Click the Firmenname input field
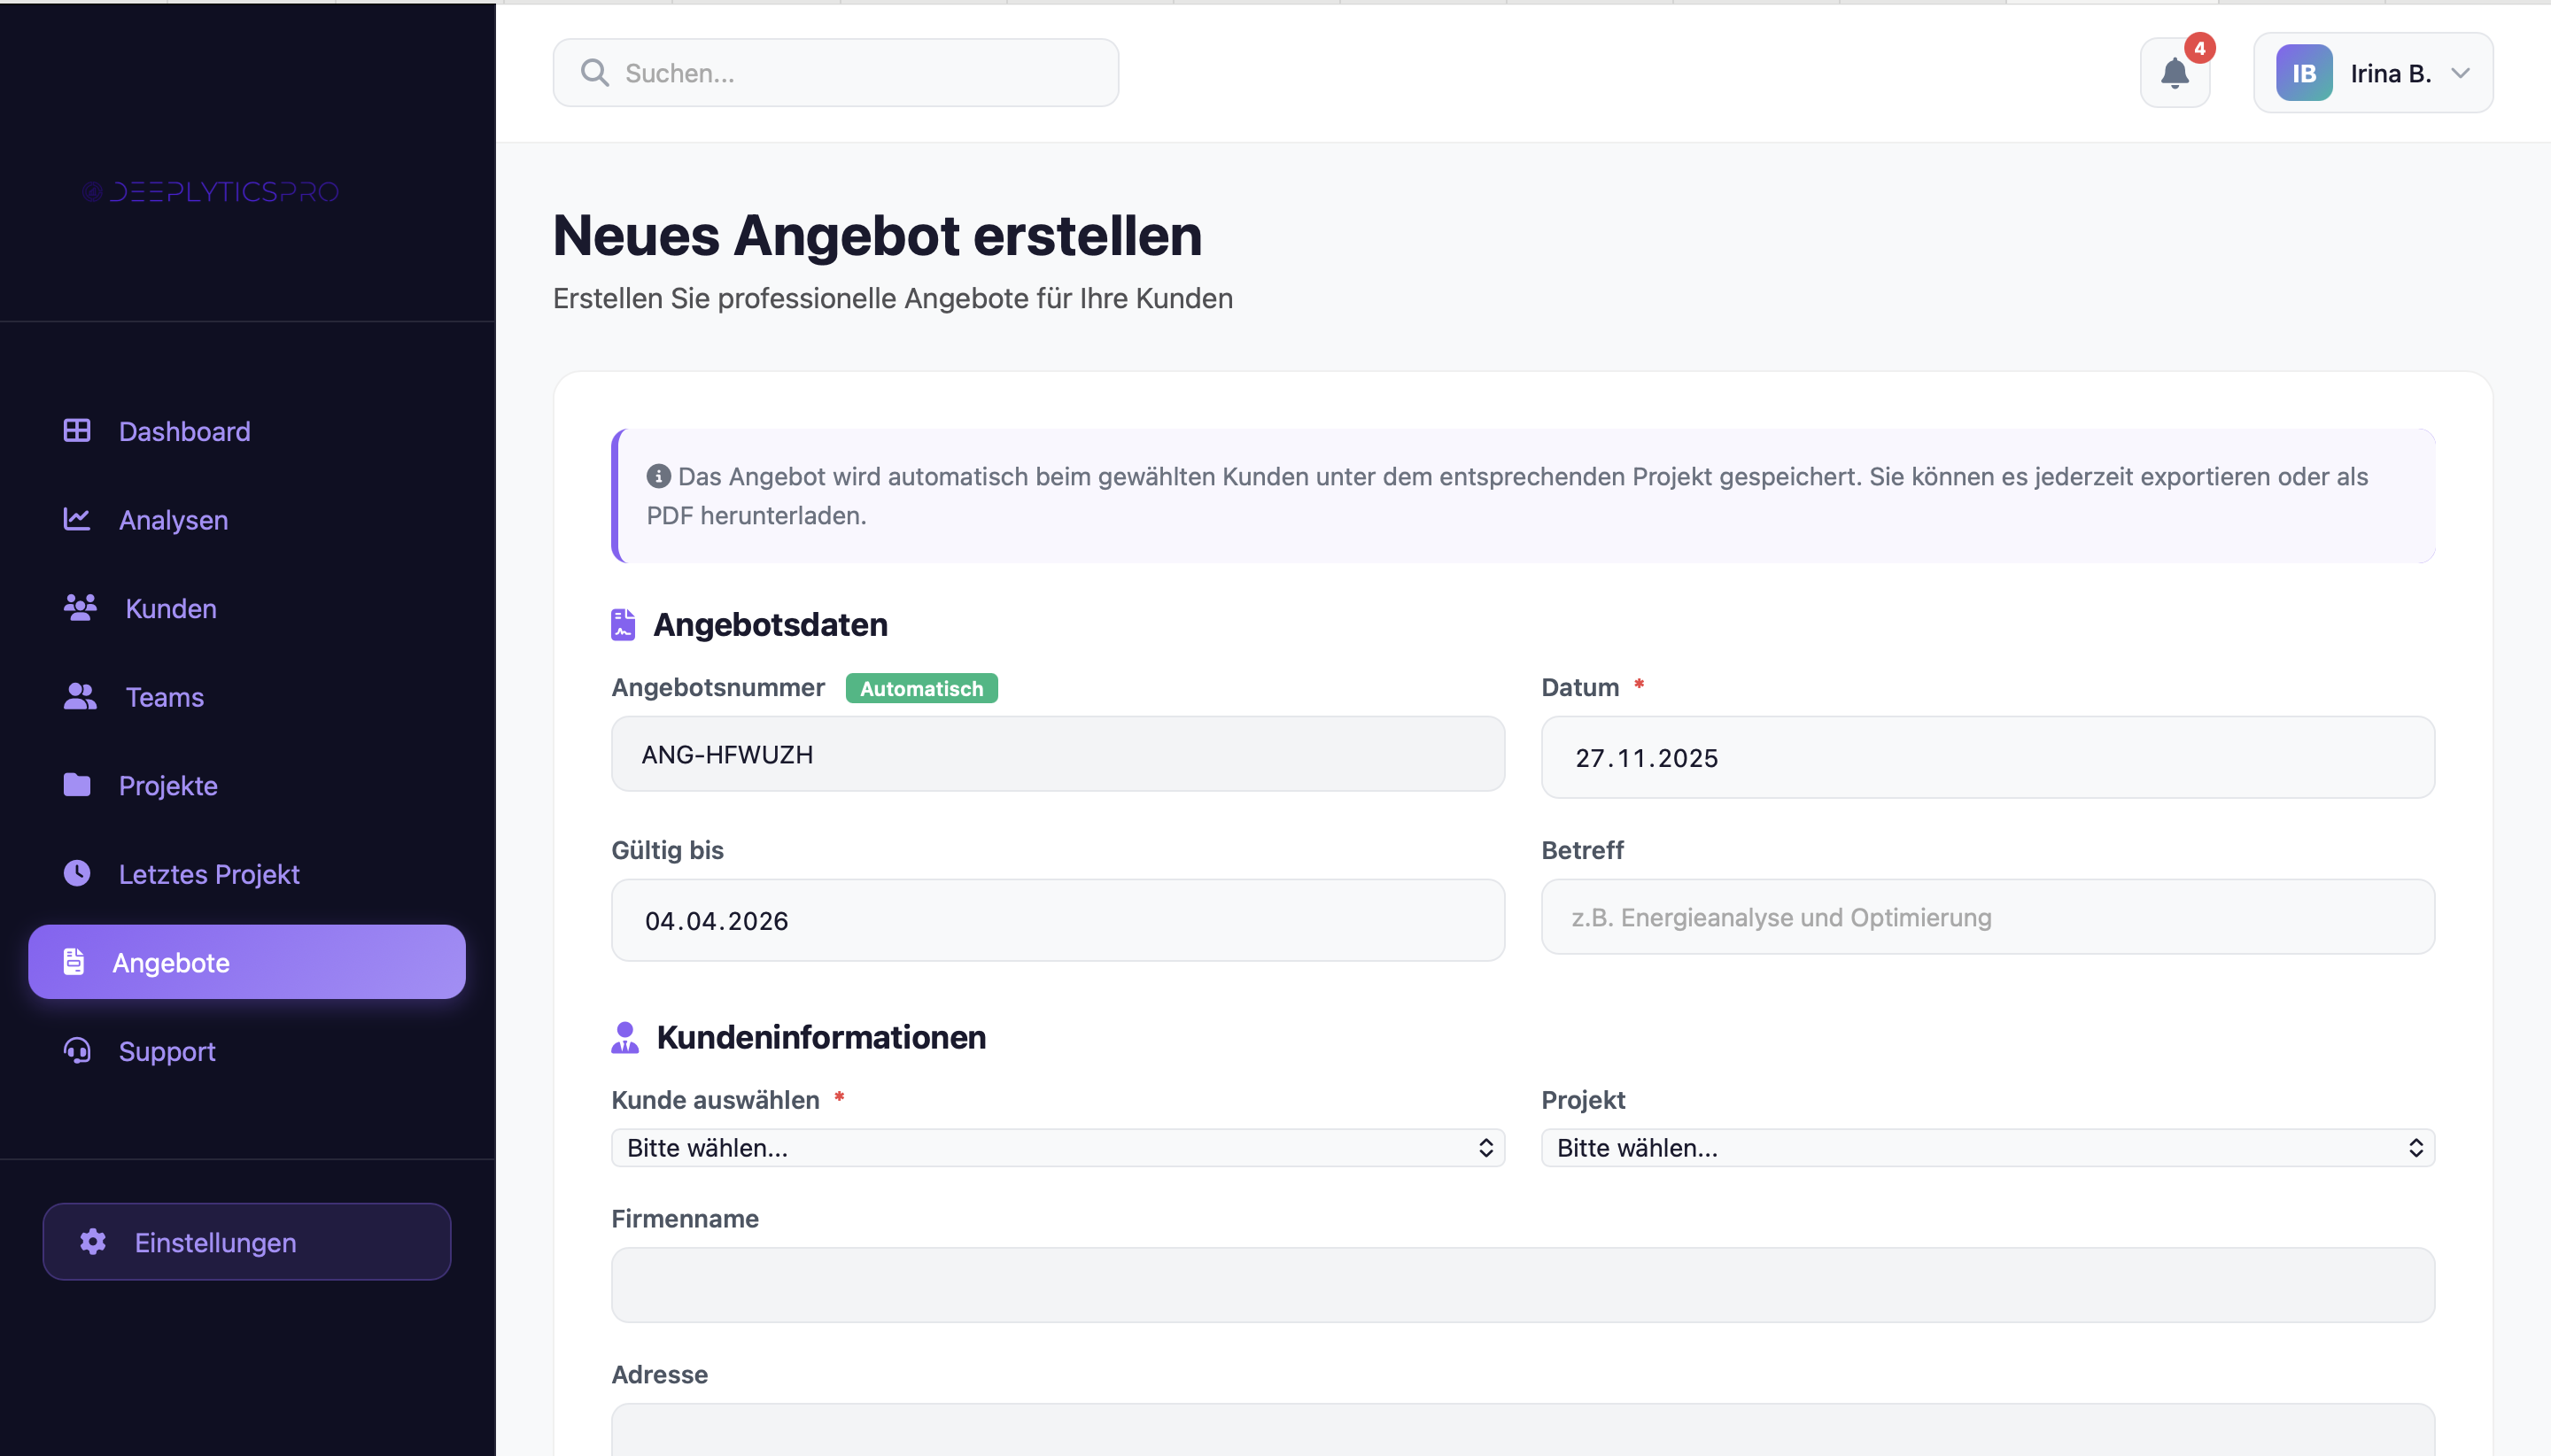Viewport: 2551px width, 1456px height. click(x=1523, y=1285)
